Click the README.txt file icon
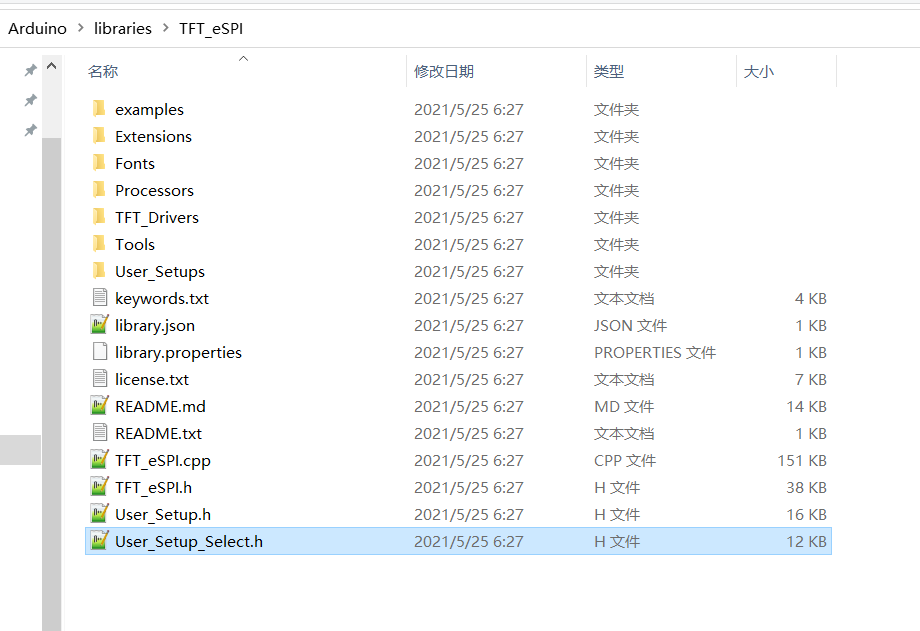 pos(100,433)
